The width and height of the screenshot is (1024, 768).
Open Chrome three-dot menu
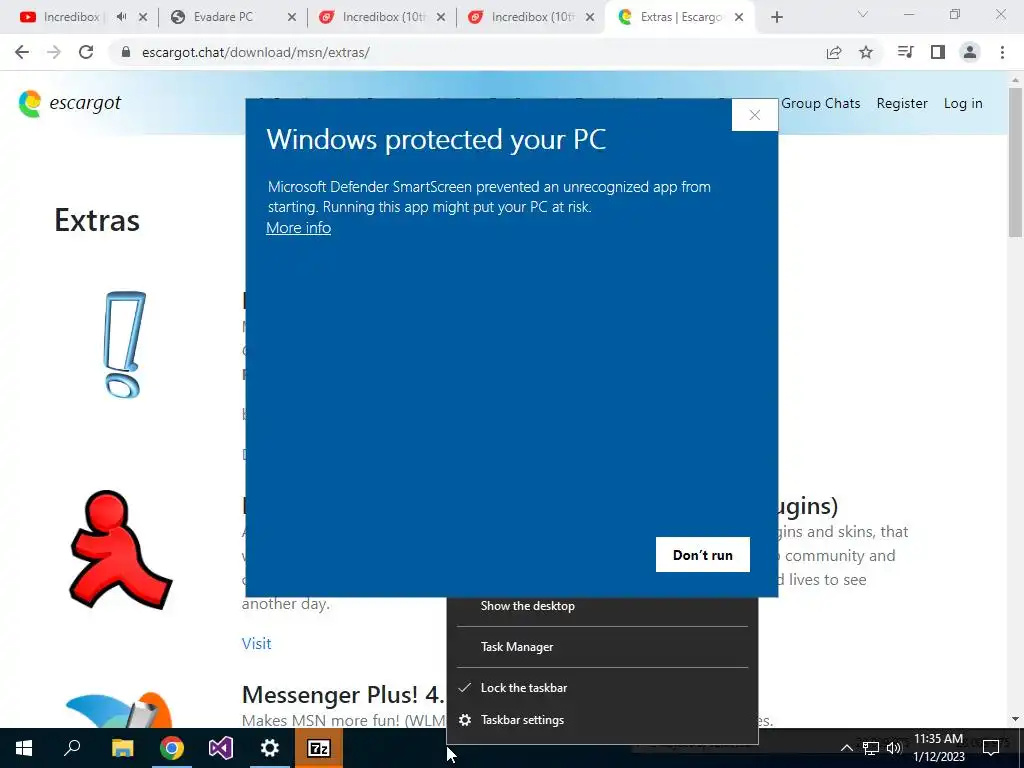pyautogui.click(x=1002, y=52)
